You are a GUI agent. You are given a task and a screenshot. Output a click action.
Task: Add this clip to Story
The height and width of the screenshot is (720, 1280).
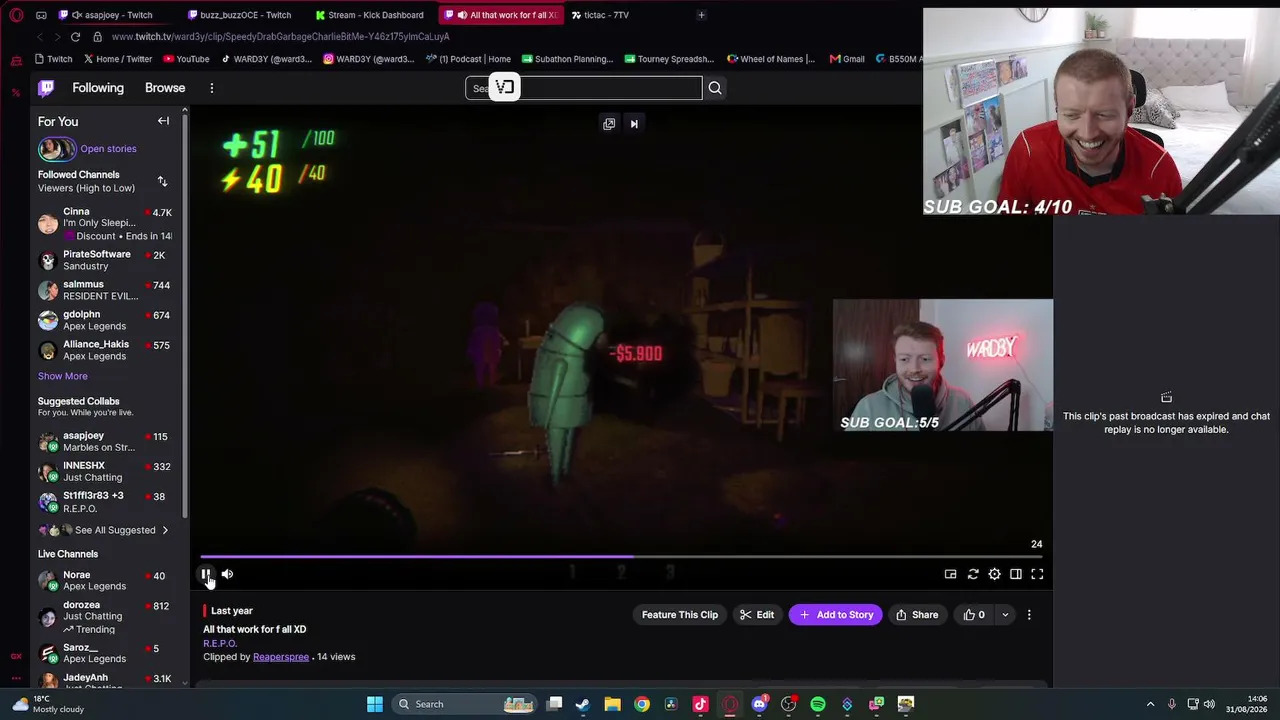pos(836,615)
